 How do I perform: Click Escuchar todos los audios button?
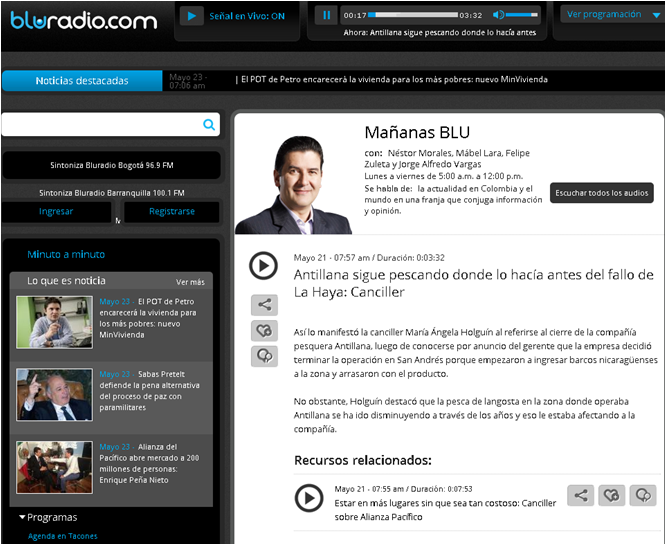point(601,193)
